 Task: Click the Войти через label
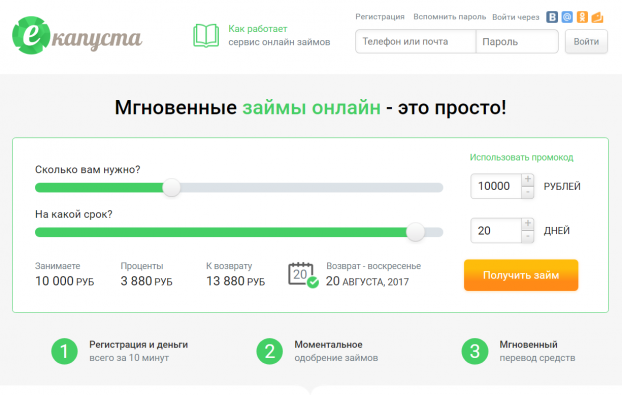click(x=516, y=17)
